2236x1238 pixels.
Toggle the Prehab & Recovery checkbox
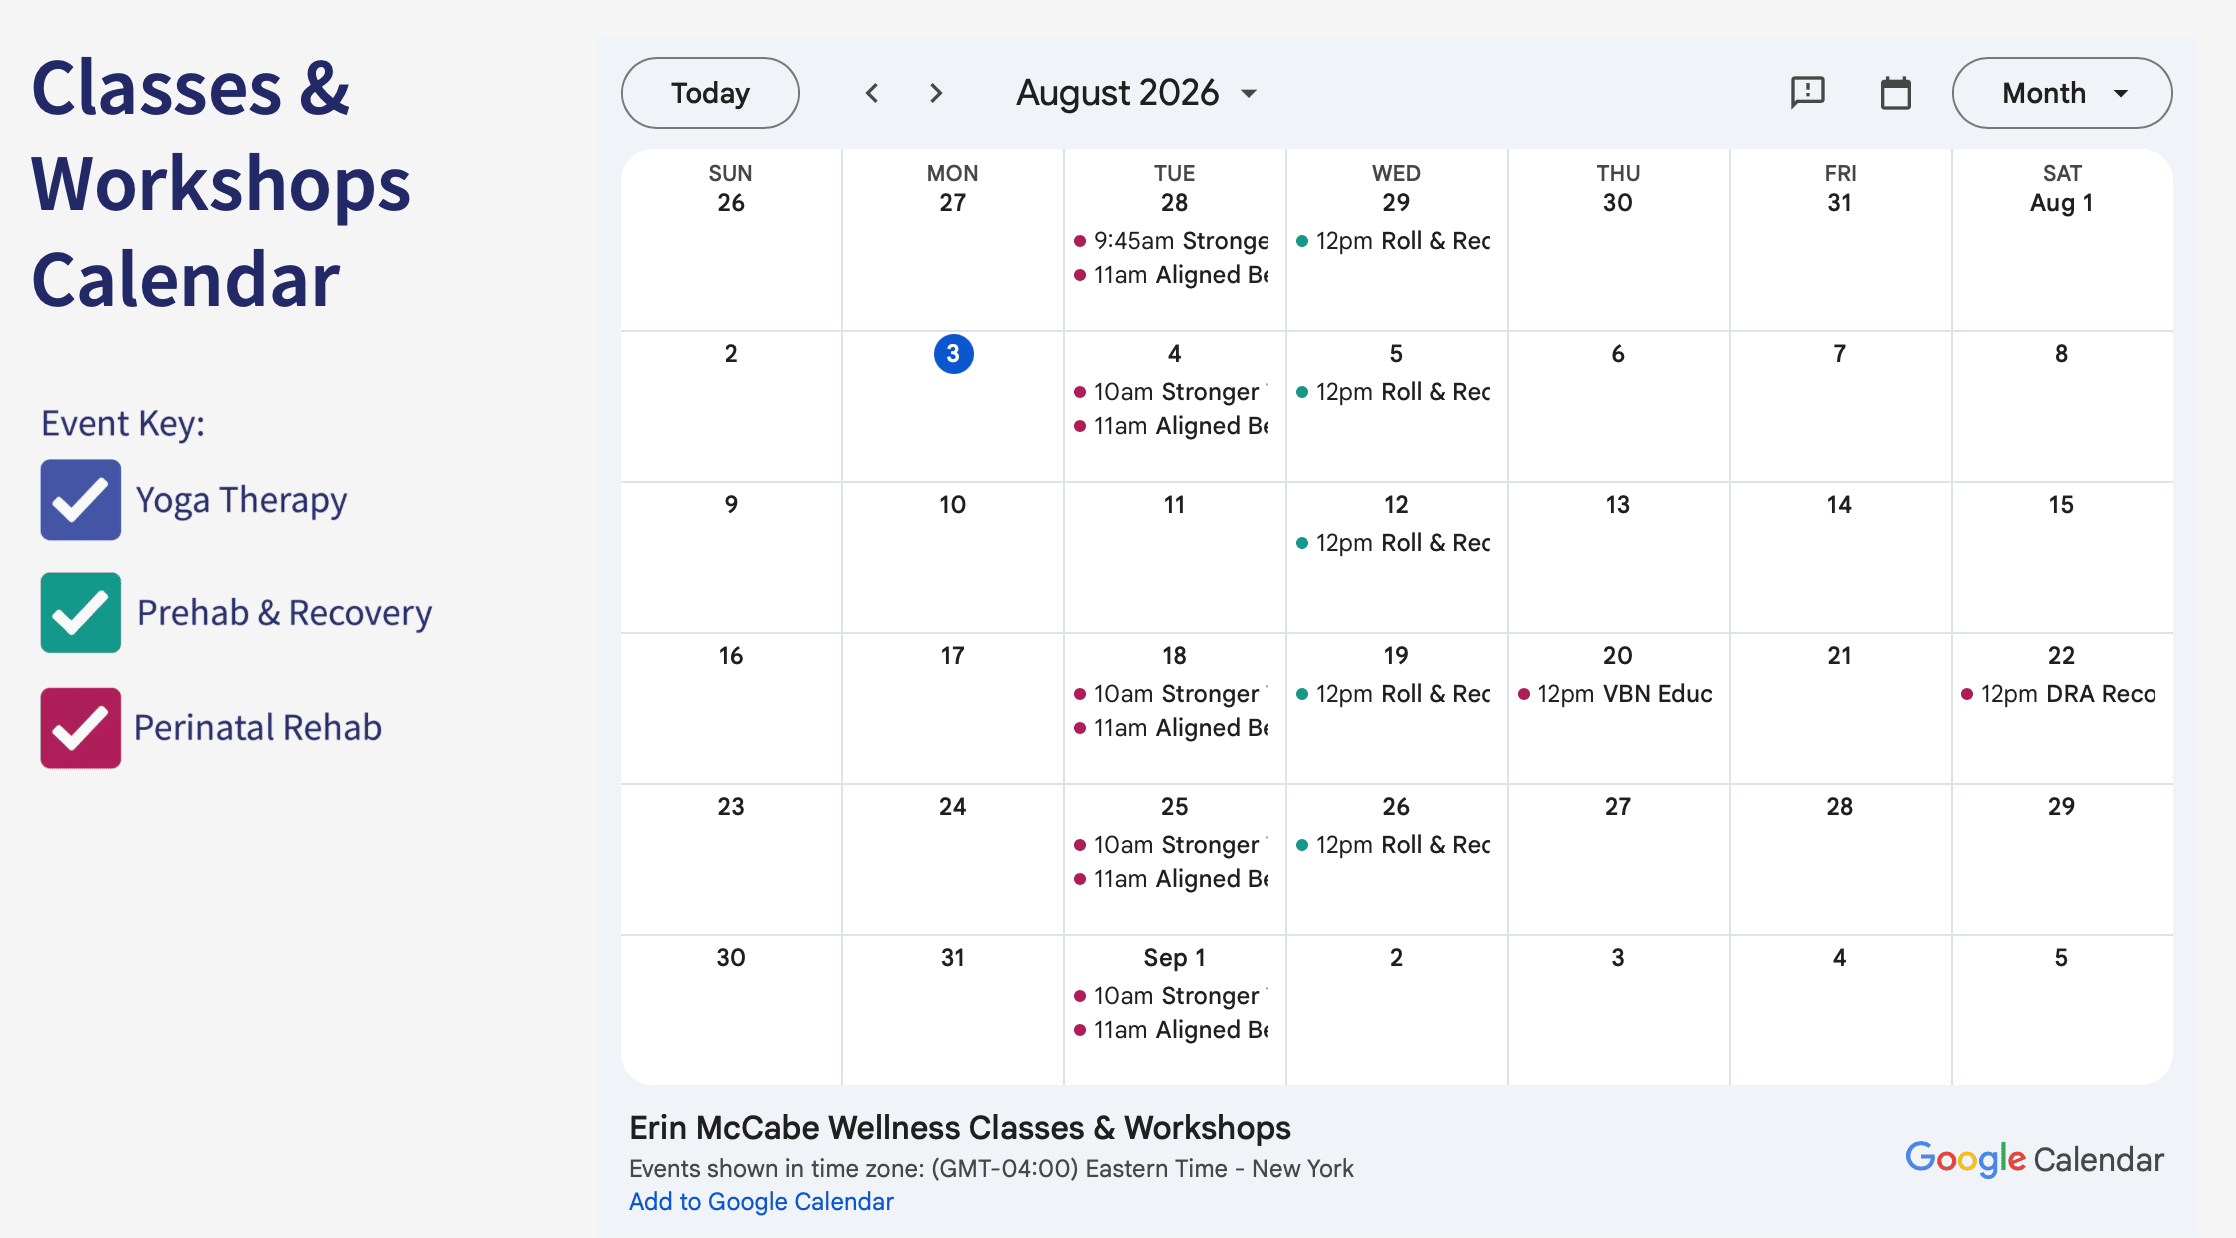[81, 613]
